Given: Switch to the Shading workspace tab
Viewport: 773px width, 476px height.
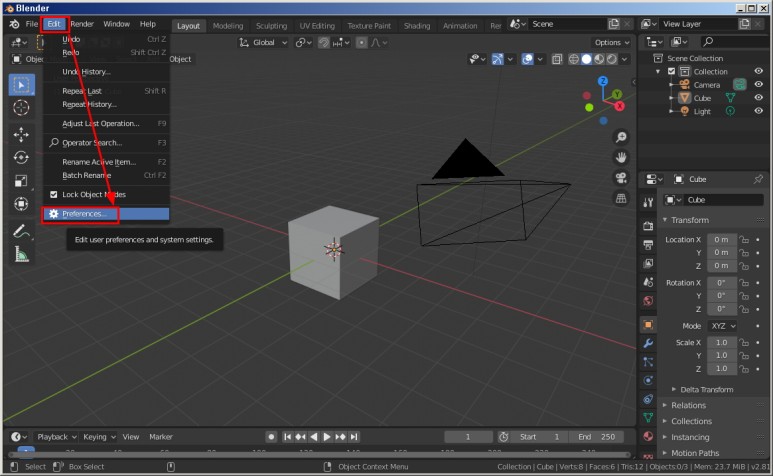Looking at the screenshot, I should 417,26.
